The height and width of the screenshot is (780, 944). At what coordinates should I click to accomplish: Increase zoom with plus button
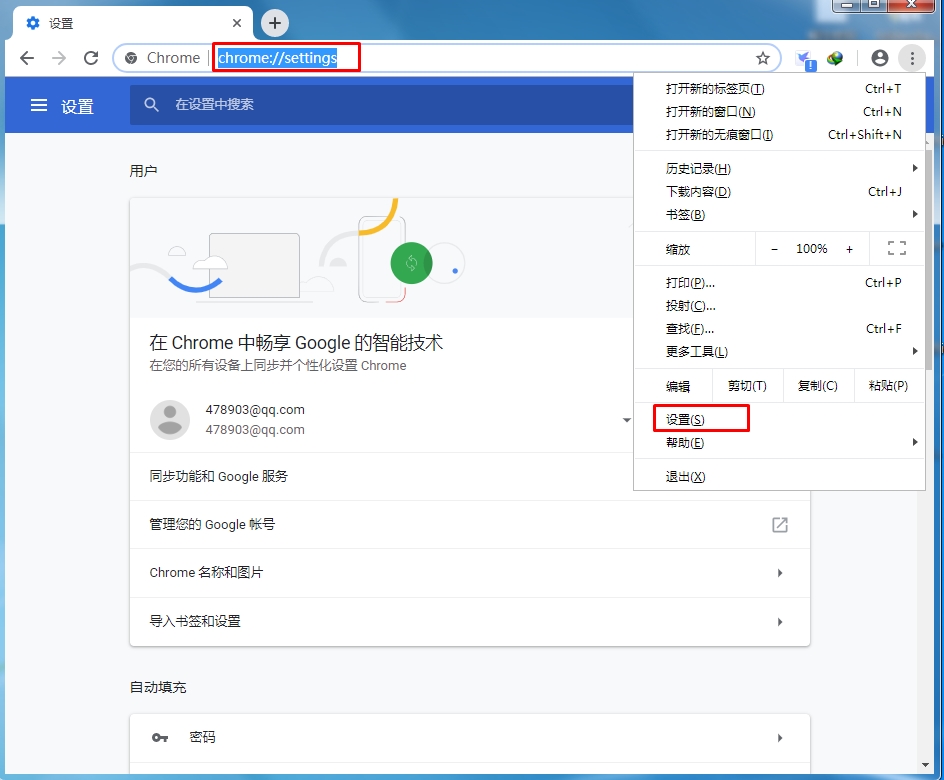[x=849, y=249]
